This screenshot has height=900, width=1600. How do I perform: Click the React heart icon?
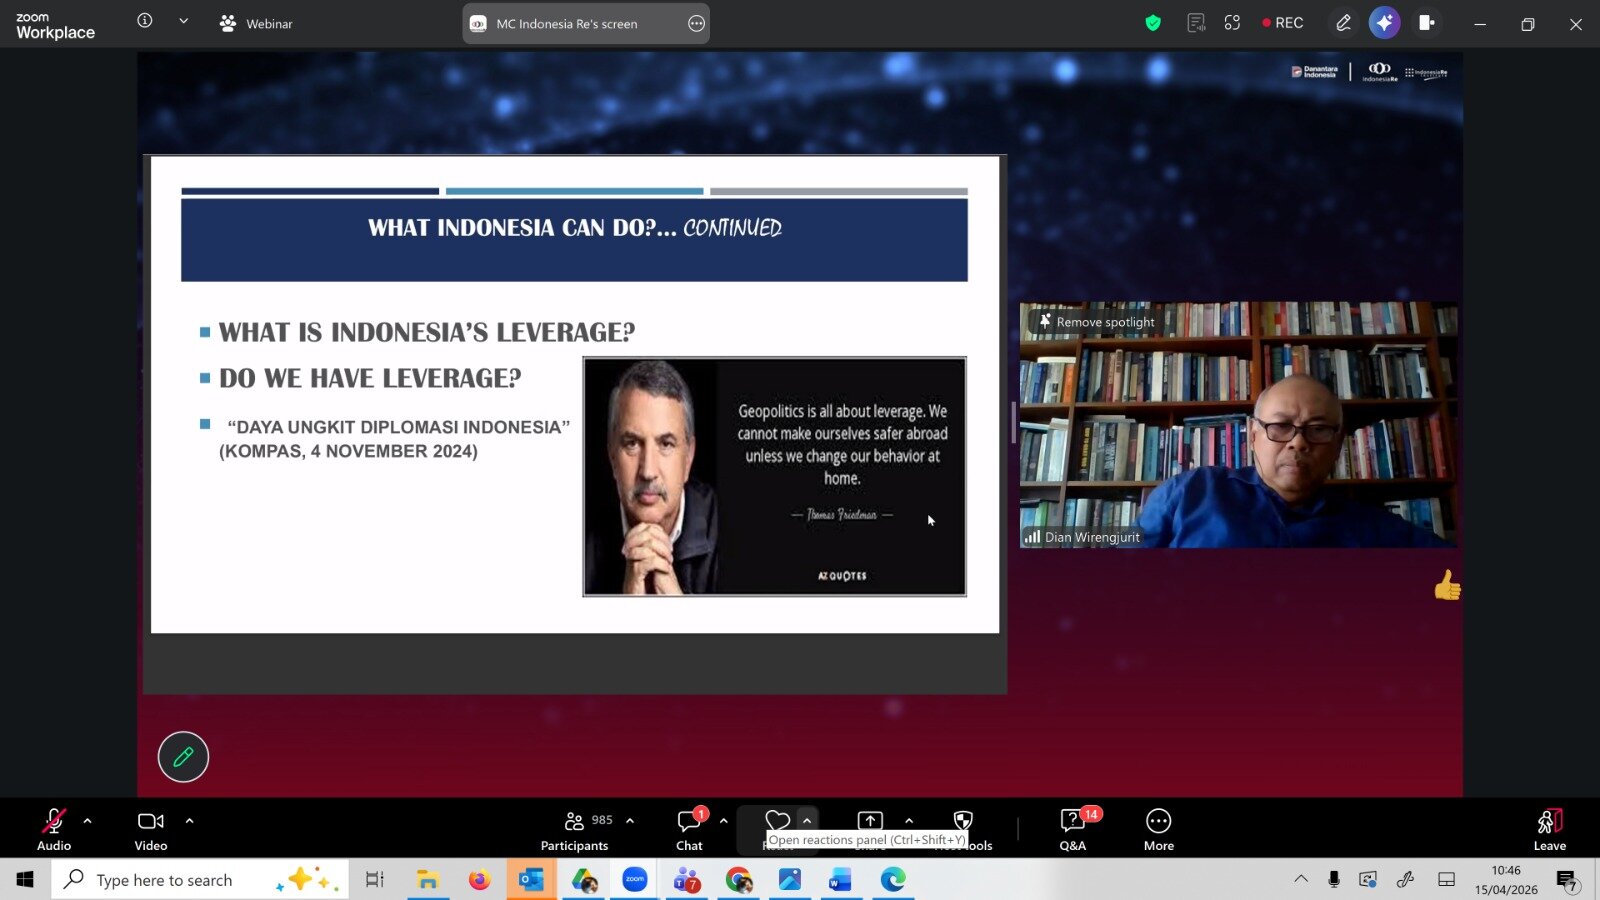click(777, 821)
